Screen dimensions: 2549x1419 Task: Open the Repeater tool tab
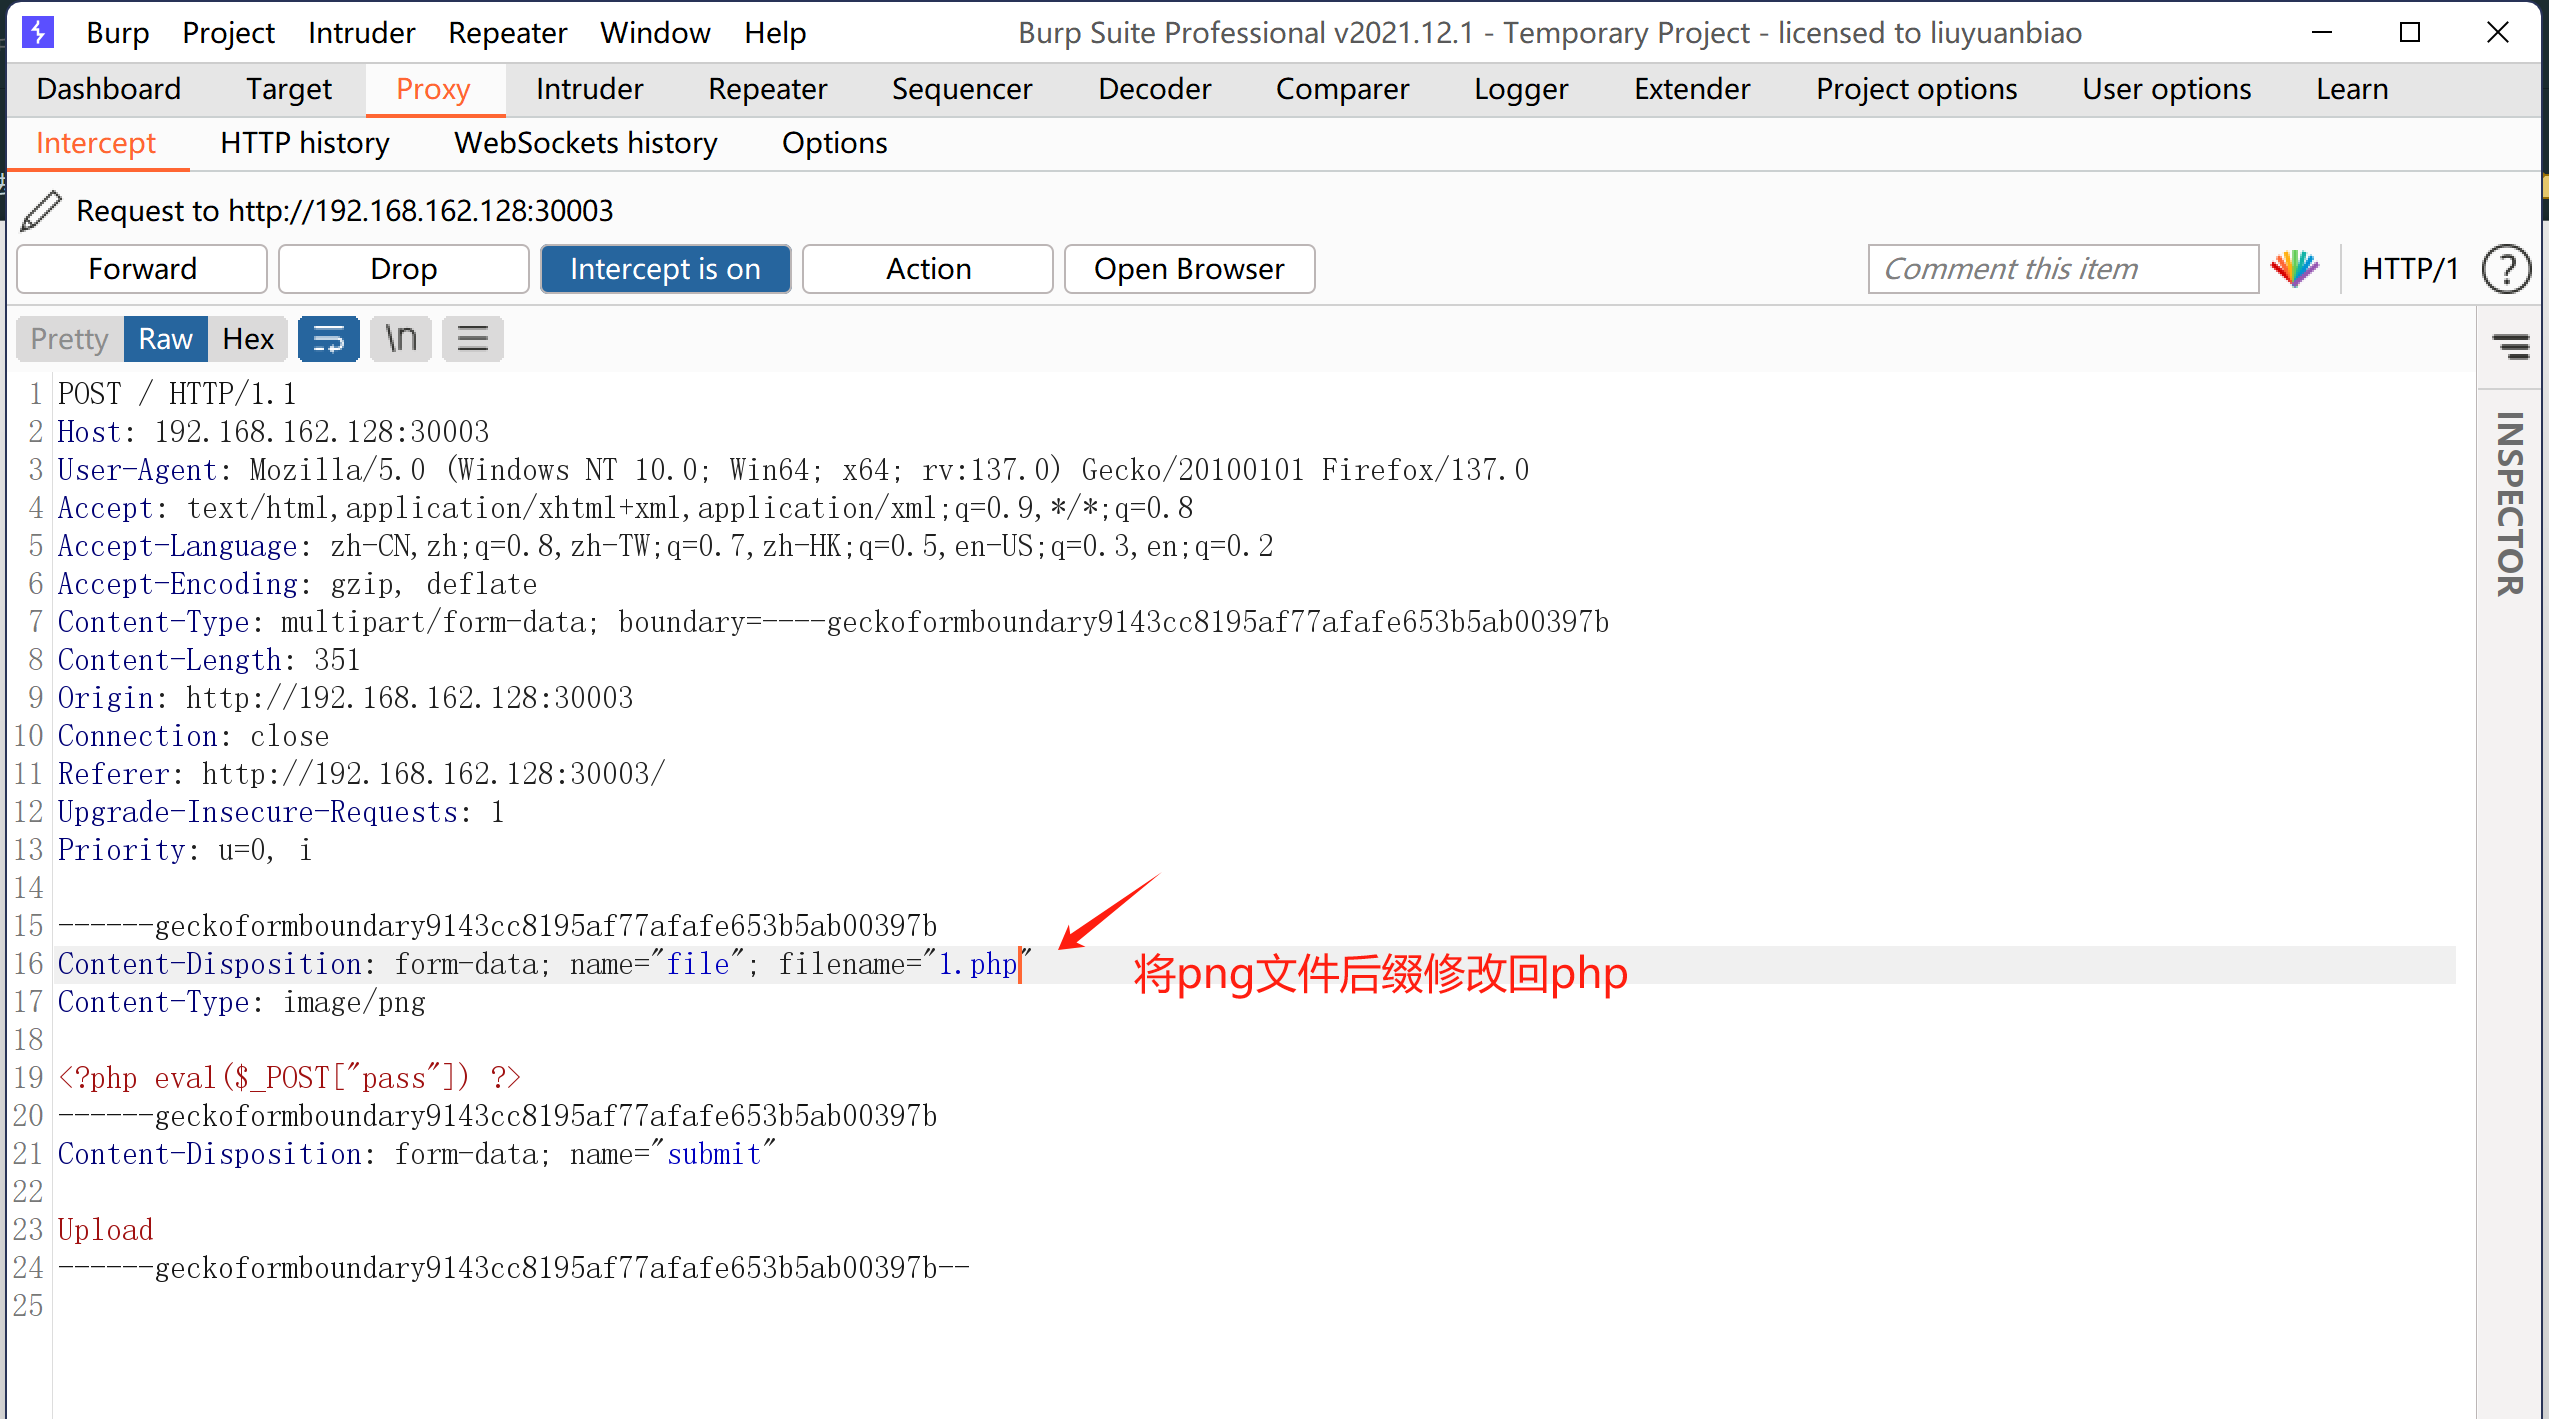point(767,89)
